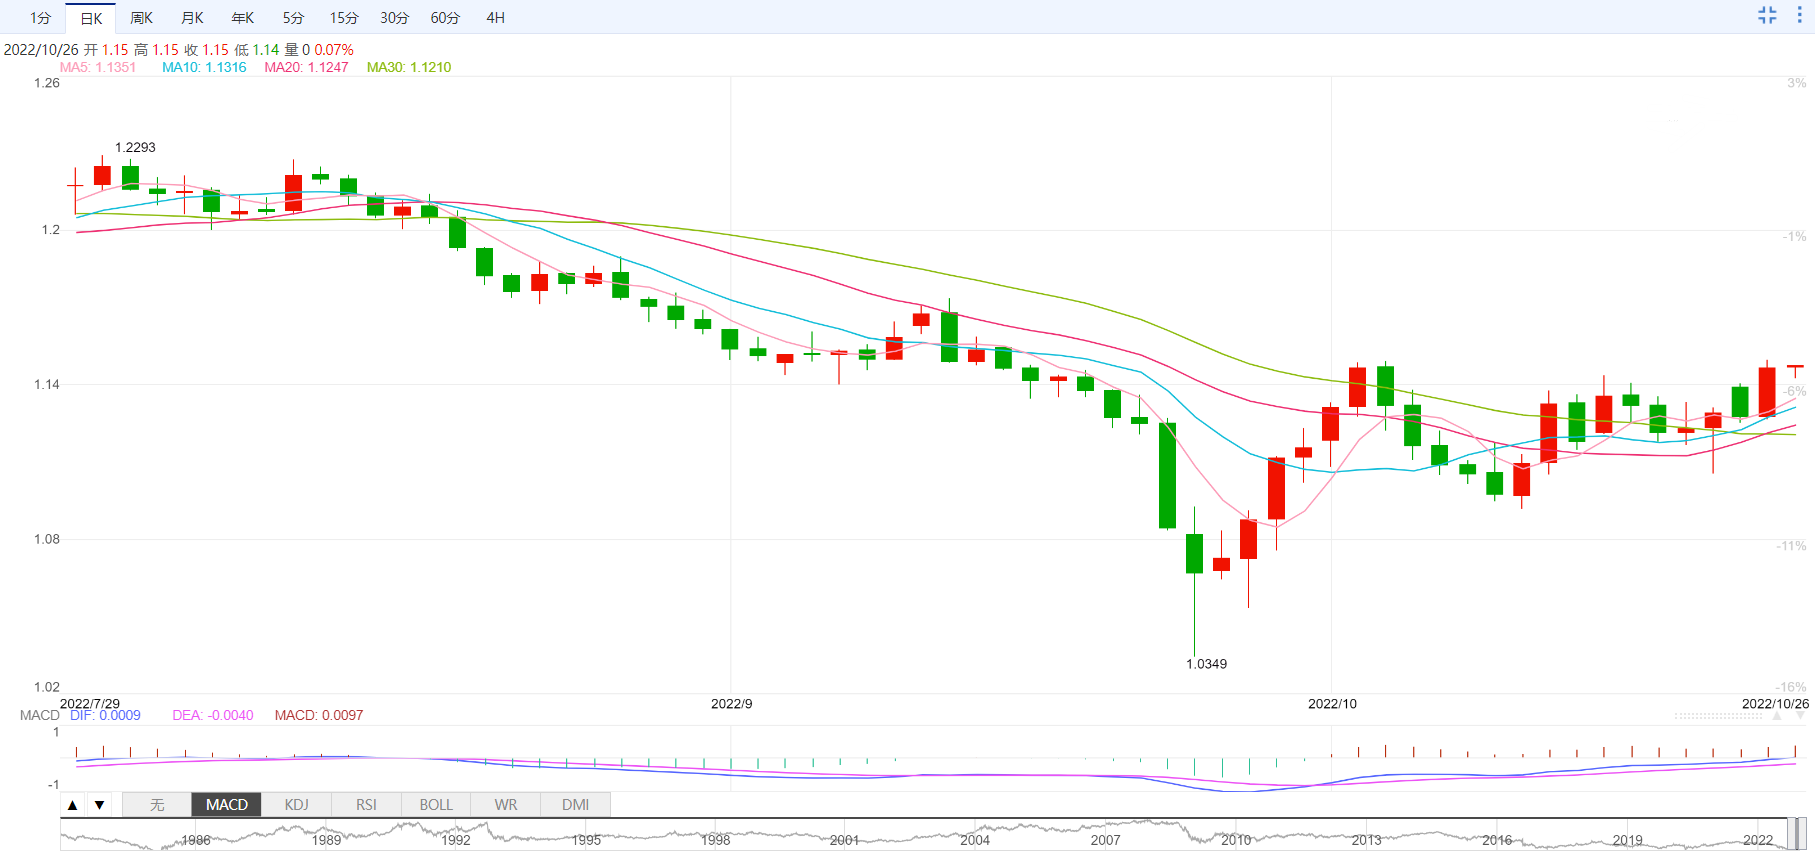Screen dimensions: 1815x866
Task: Click the MA10: 1.1316 legend label
Action: coord(204,67)
